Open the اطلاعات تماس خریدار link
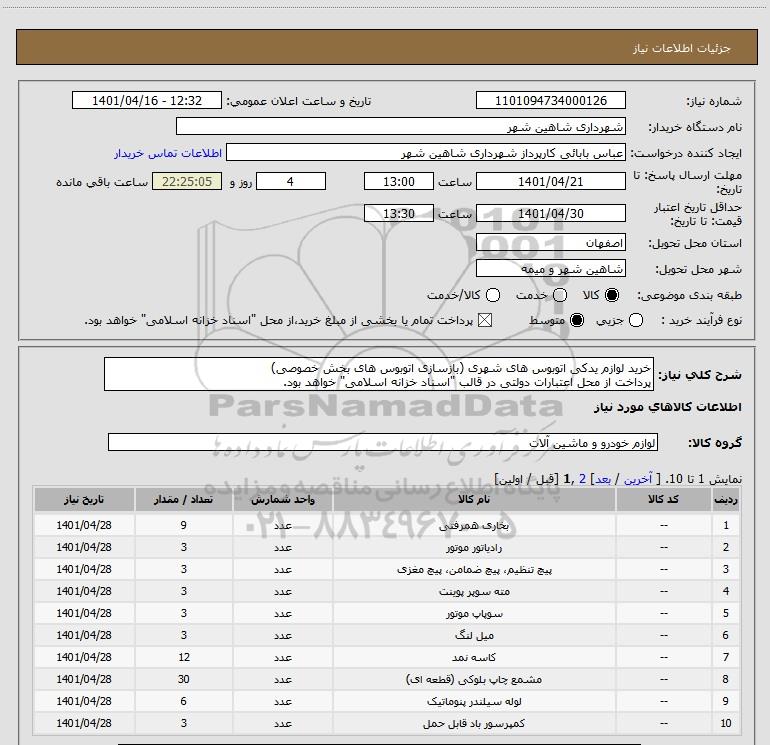This screenshot has height=745, width=770. tap(168, 153)
